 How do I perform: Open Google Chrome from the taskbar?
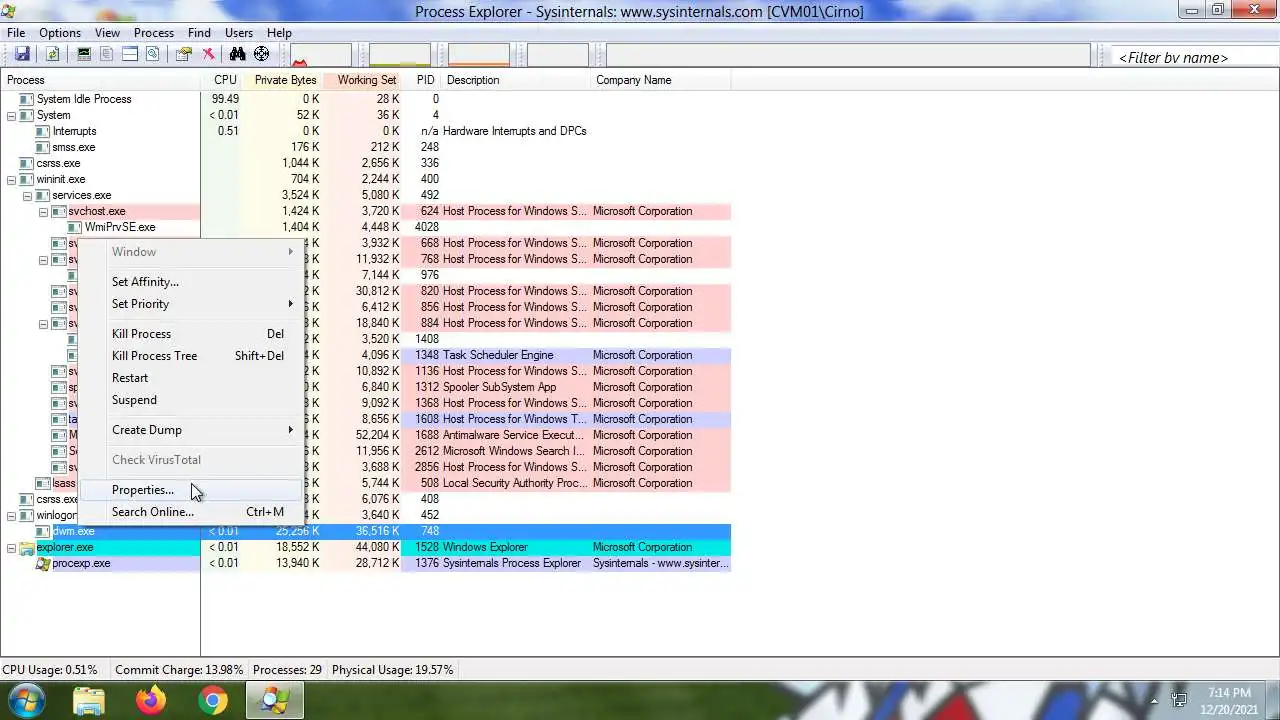[x=212, y=700]
